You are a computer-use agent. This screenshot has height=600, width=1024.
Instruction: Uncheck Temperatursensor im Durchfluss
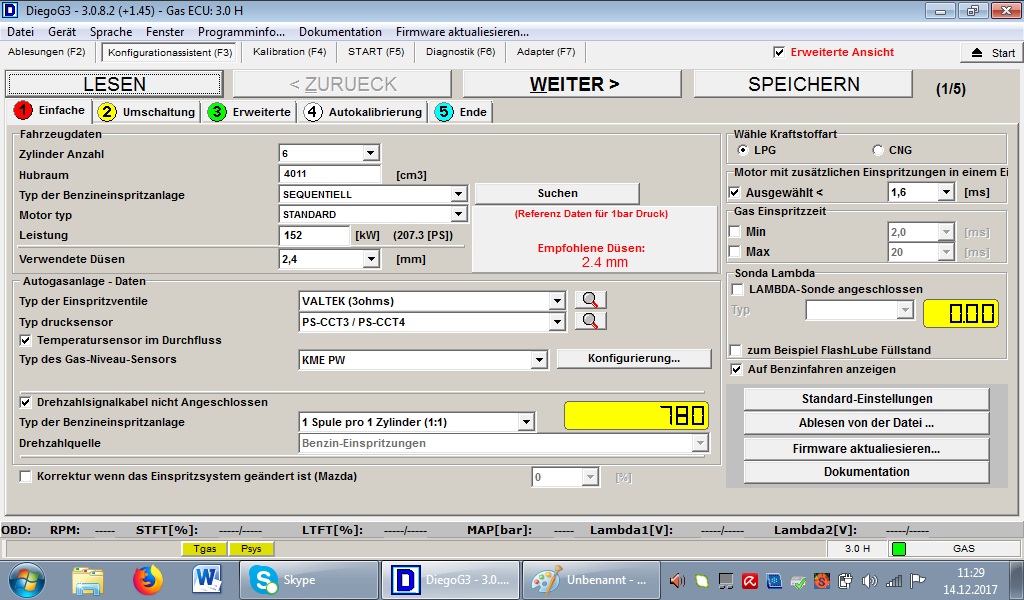[x=26, y=340]
